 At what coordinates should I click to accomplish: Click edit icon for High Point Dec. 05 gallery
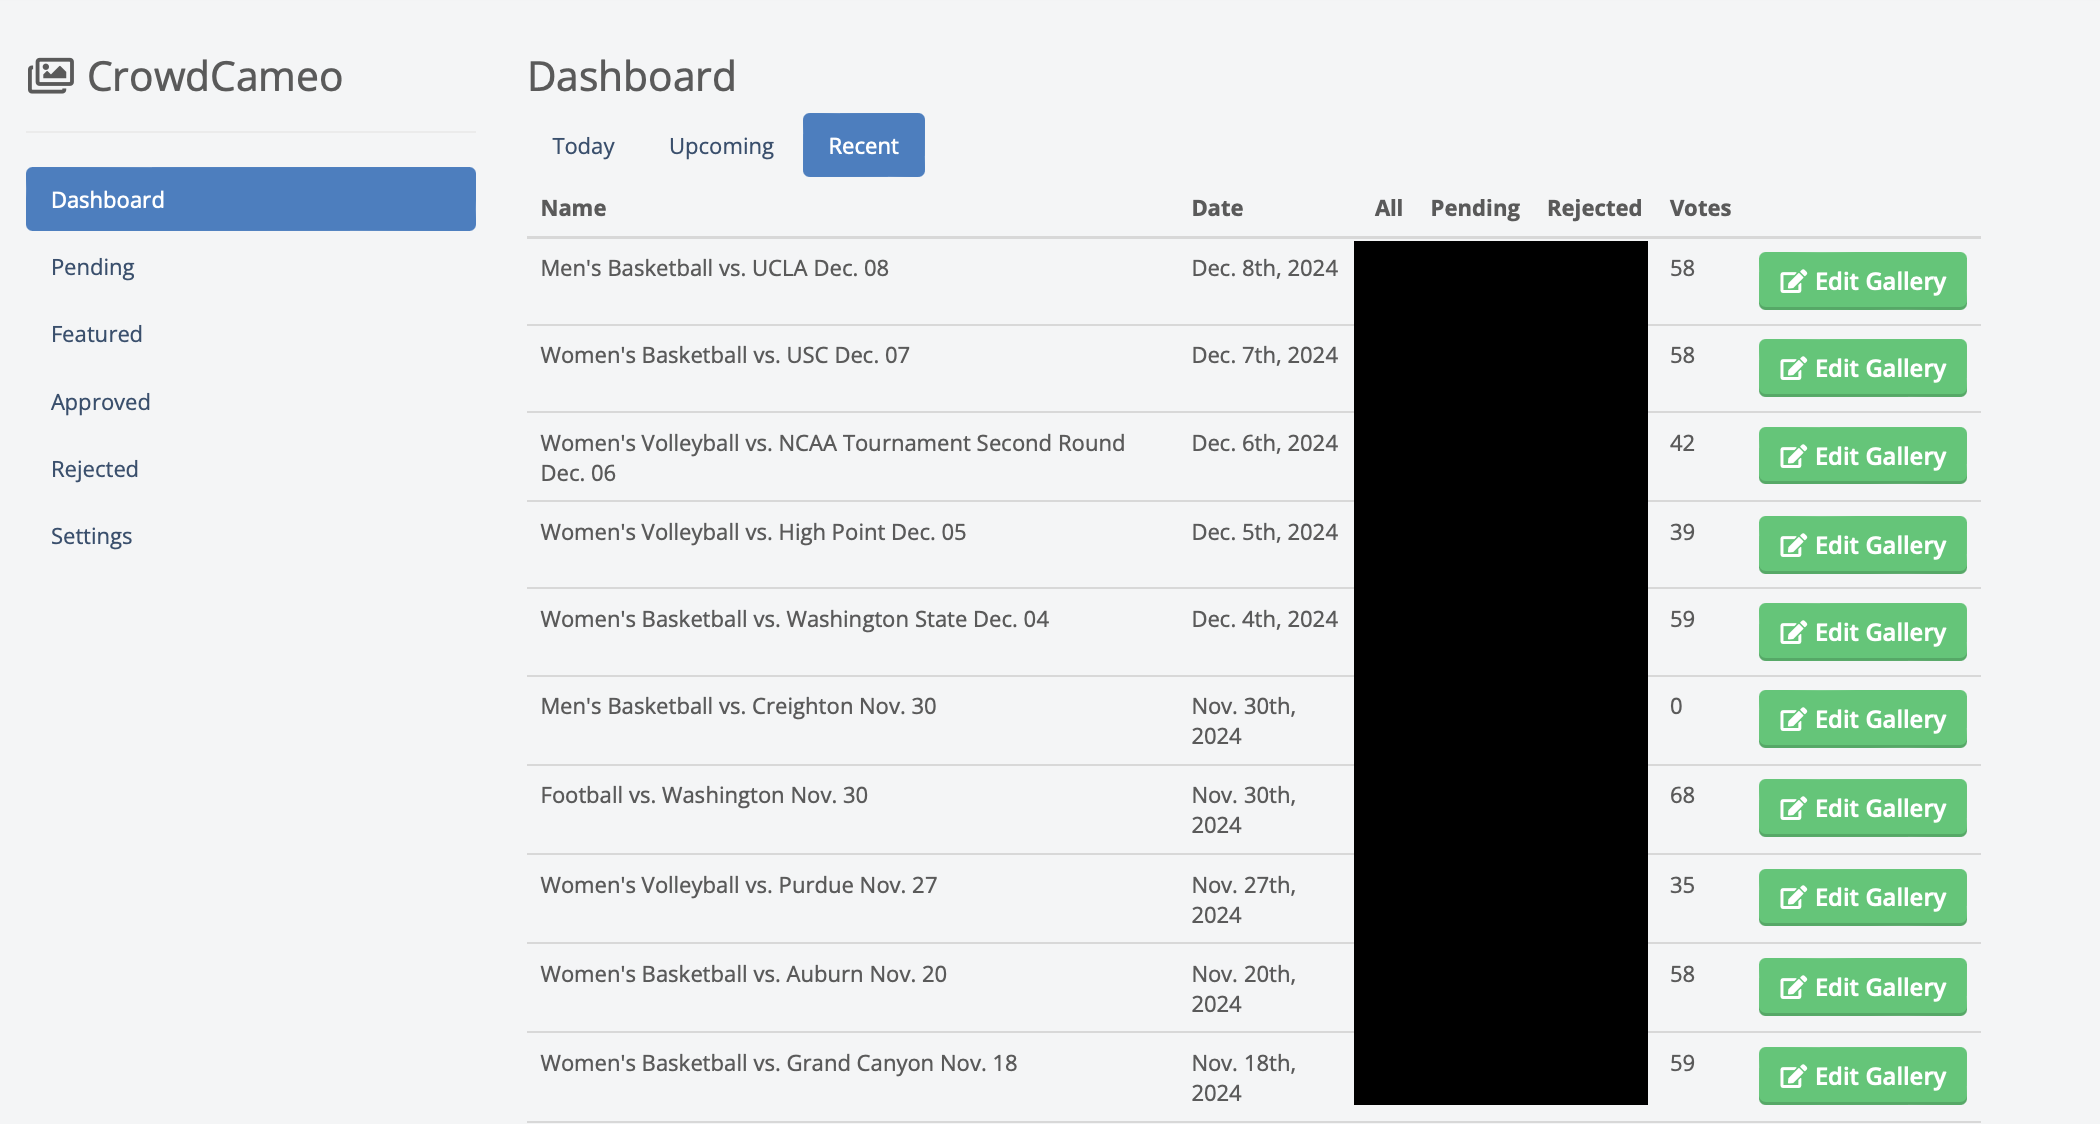(x=1793, y=546)
